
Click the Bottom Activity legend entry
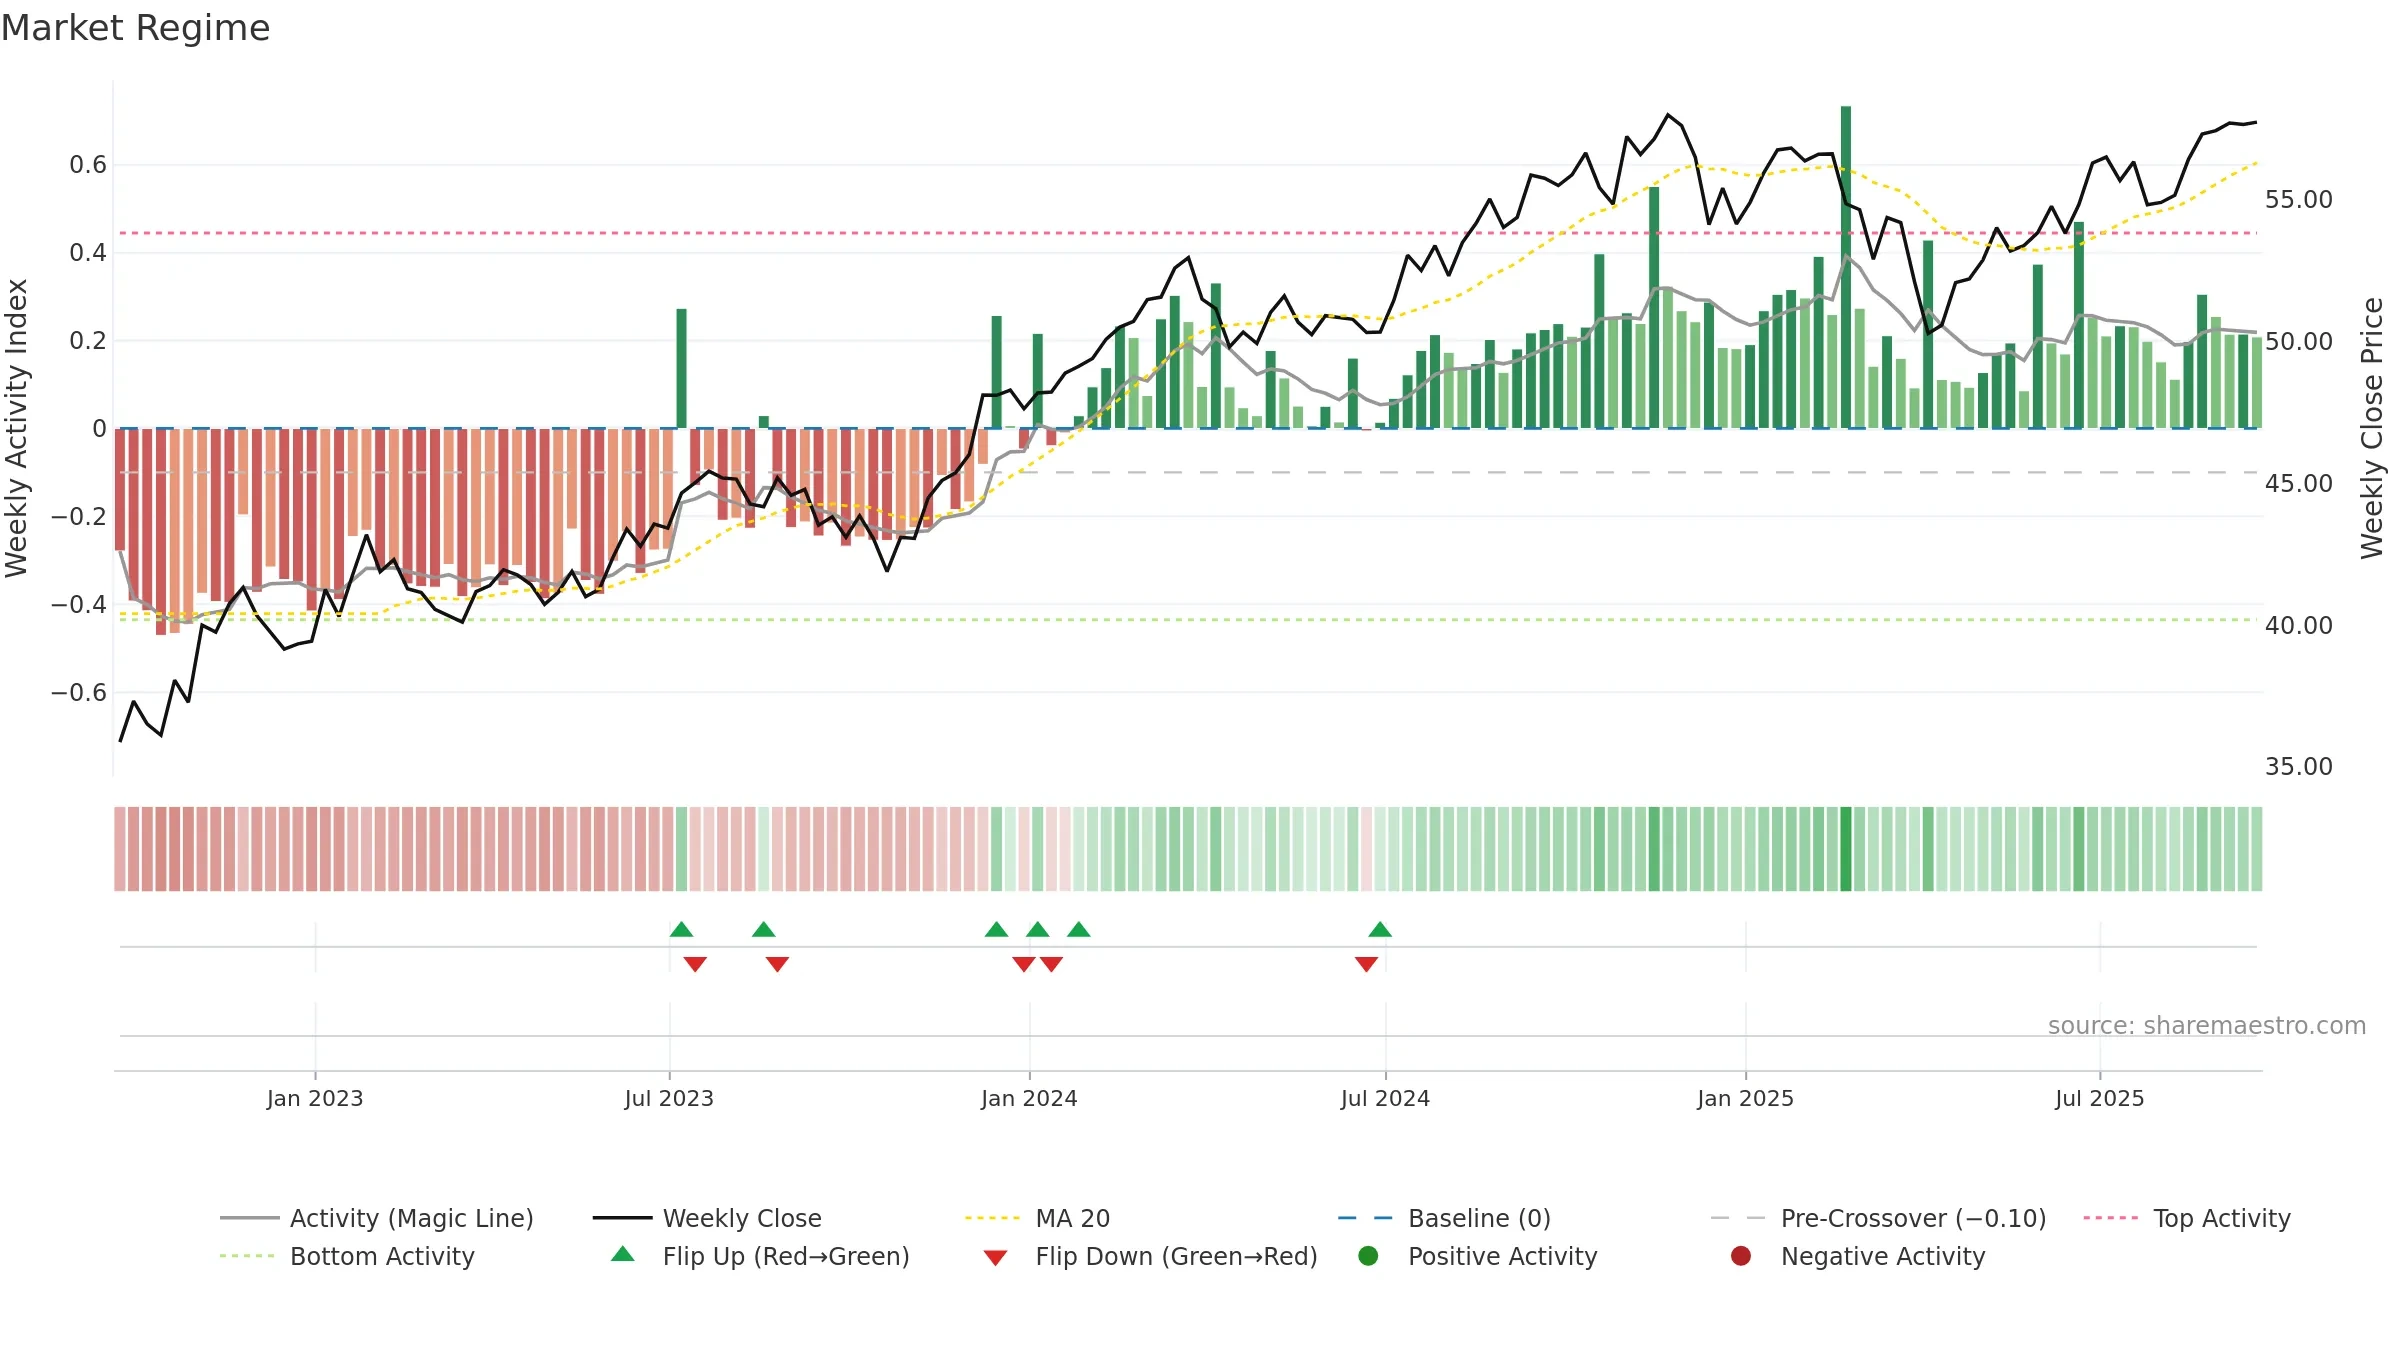pos(347,1256)
